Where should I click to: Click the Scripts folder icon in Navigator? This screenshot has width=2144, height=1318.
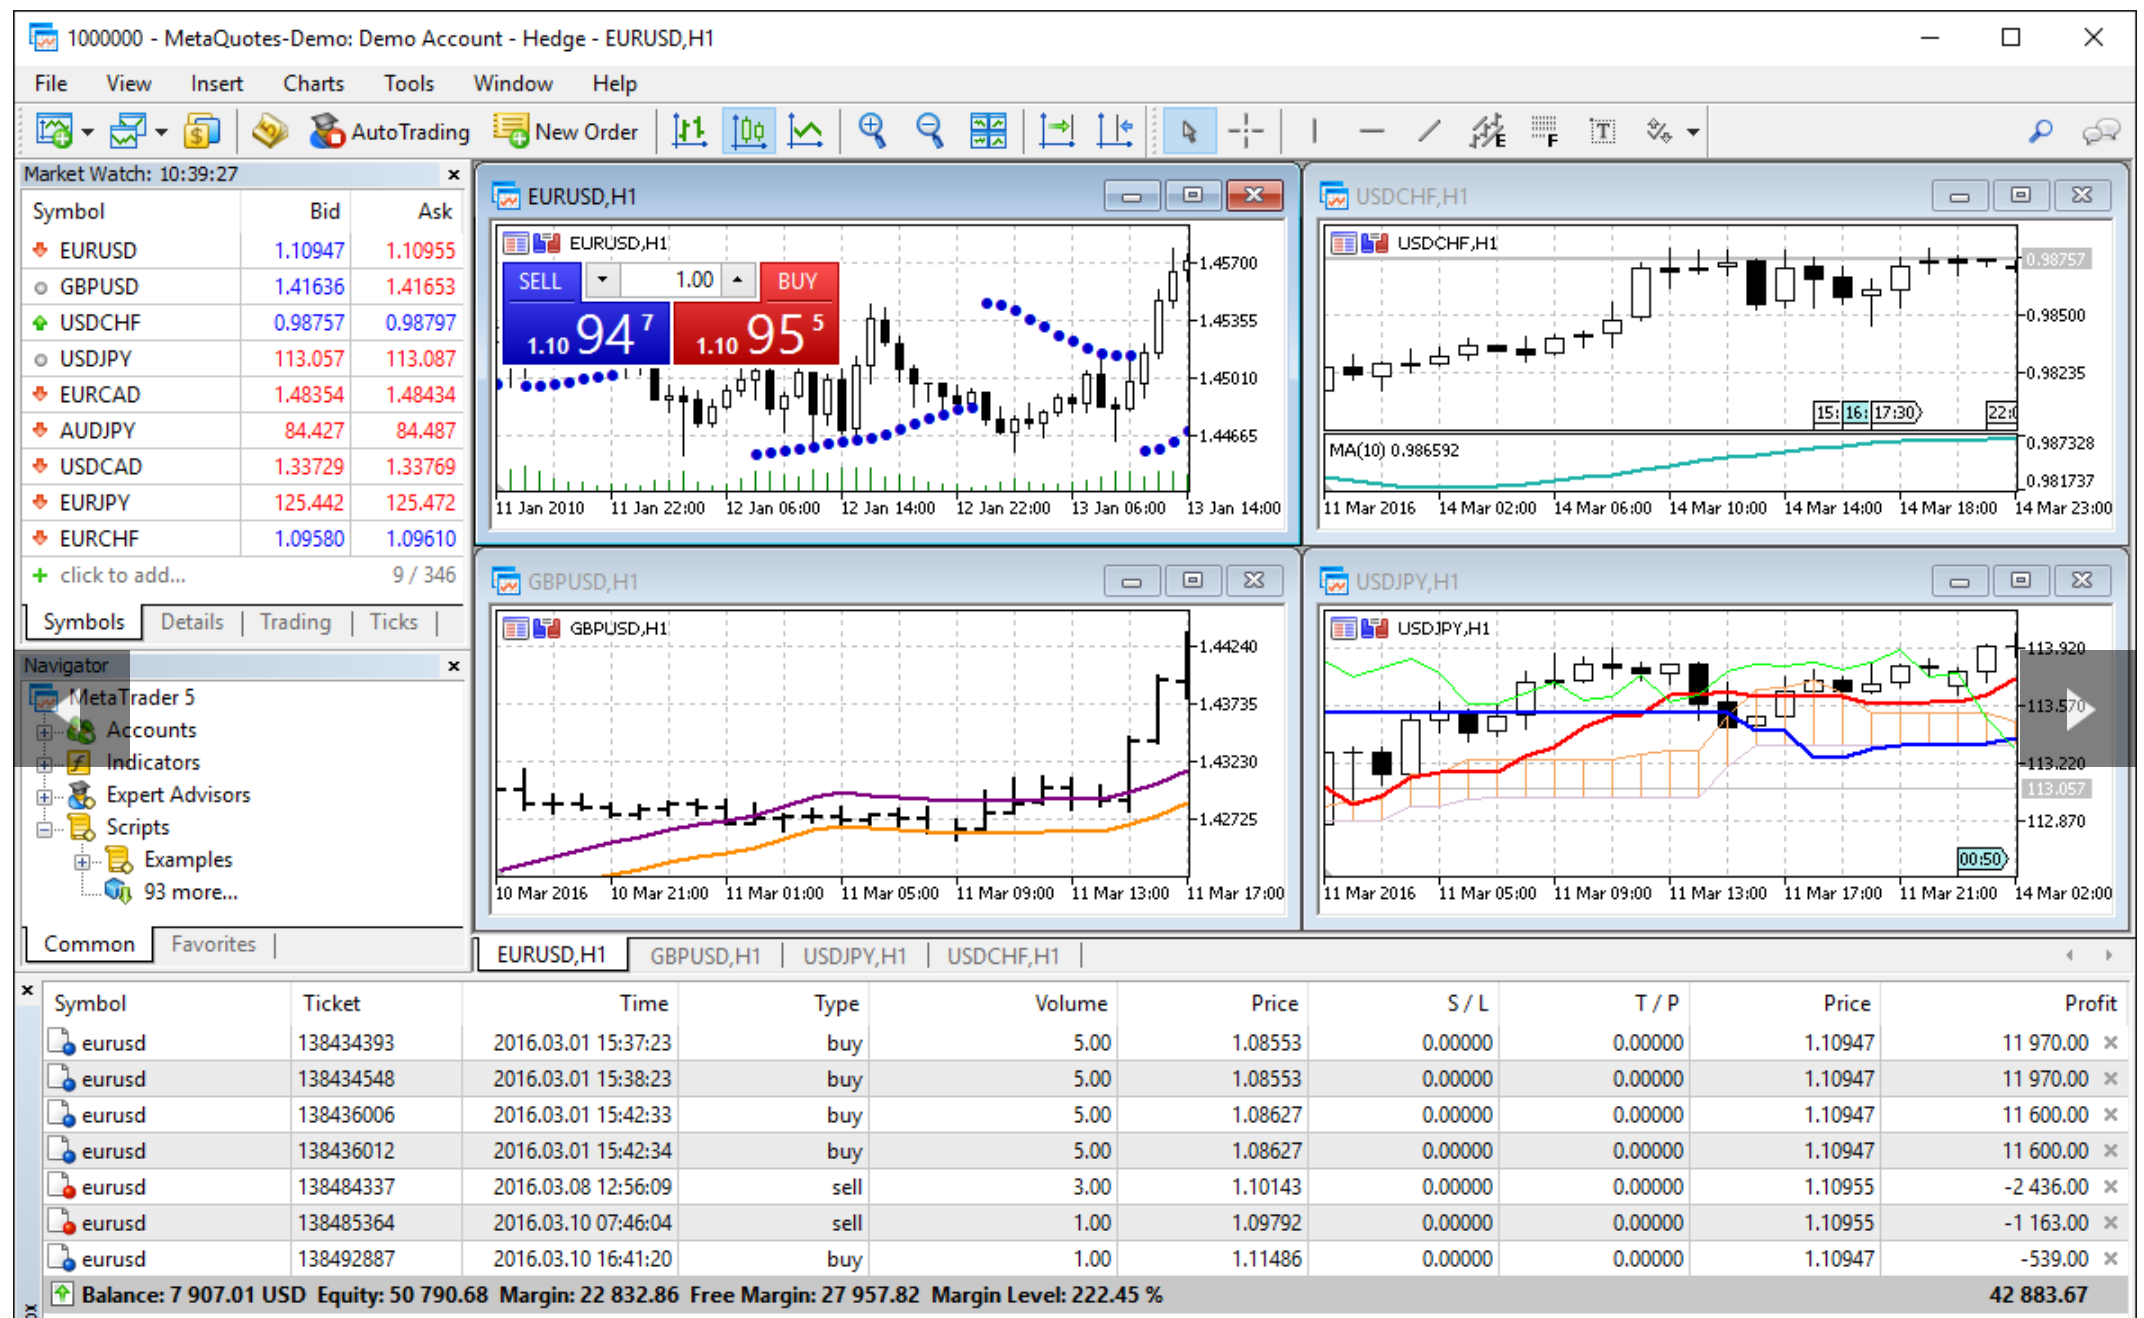tap(81, 827)
